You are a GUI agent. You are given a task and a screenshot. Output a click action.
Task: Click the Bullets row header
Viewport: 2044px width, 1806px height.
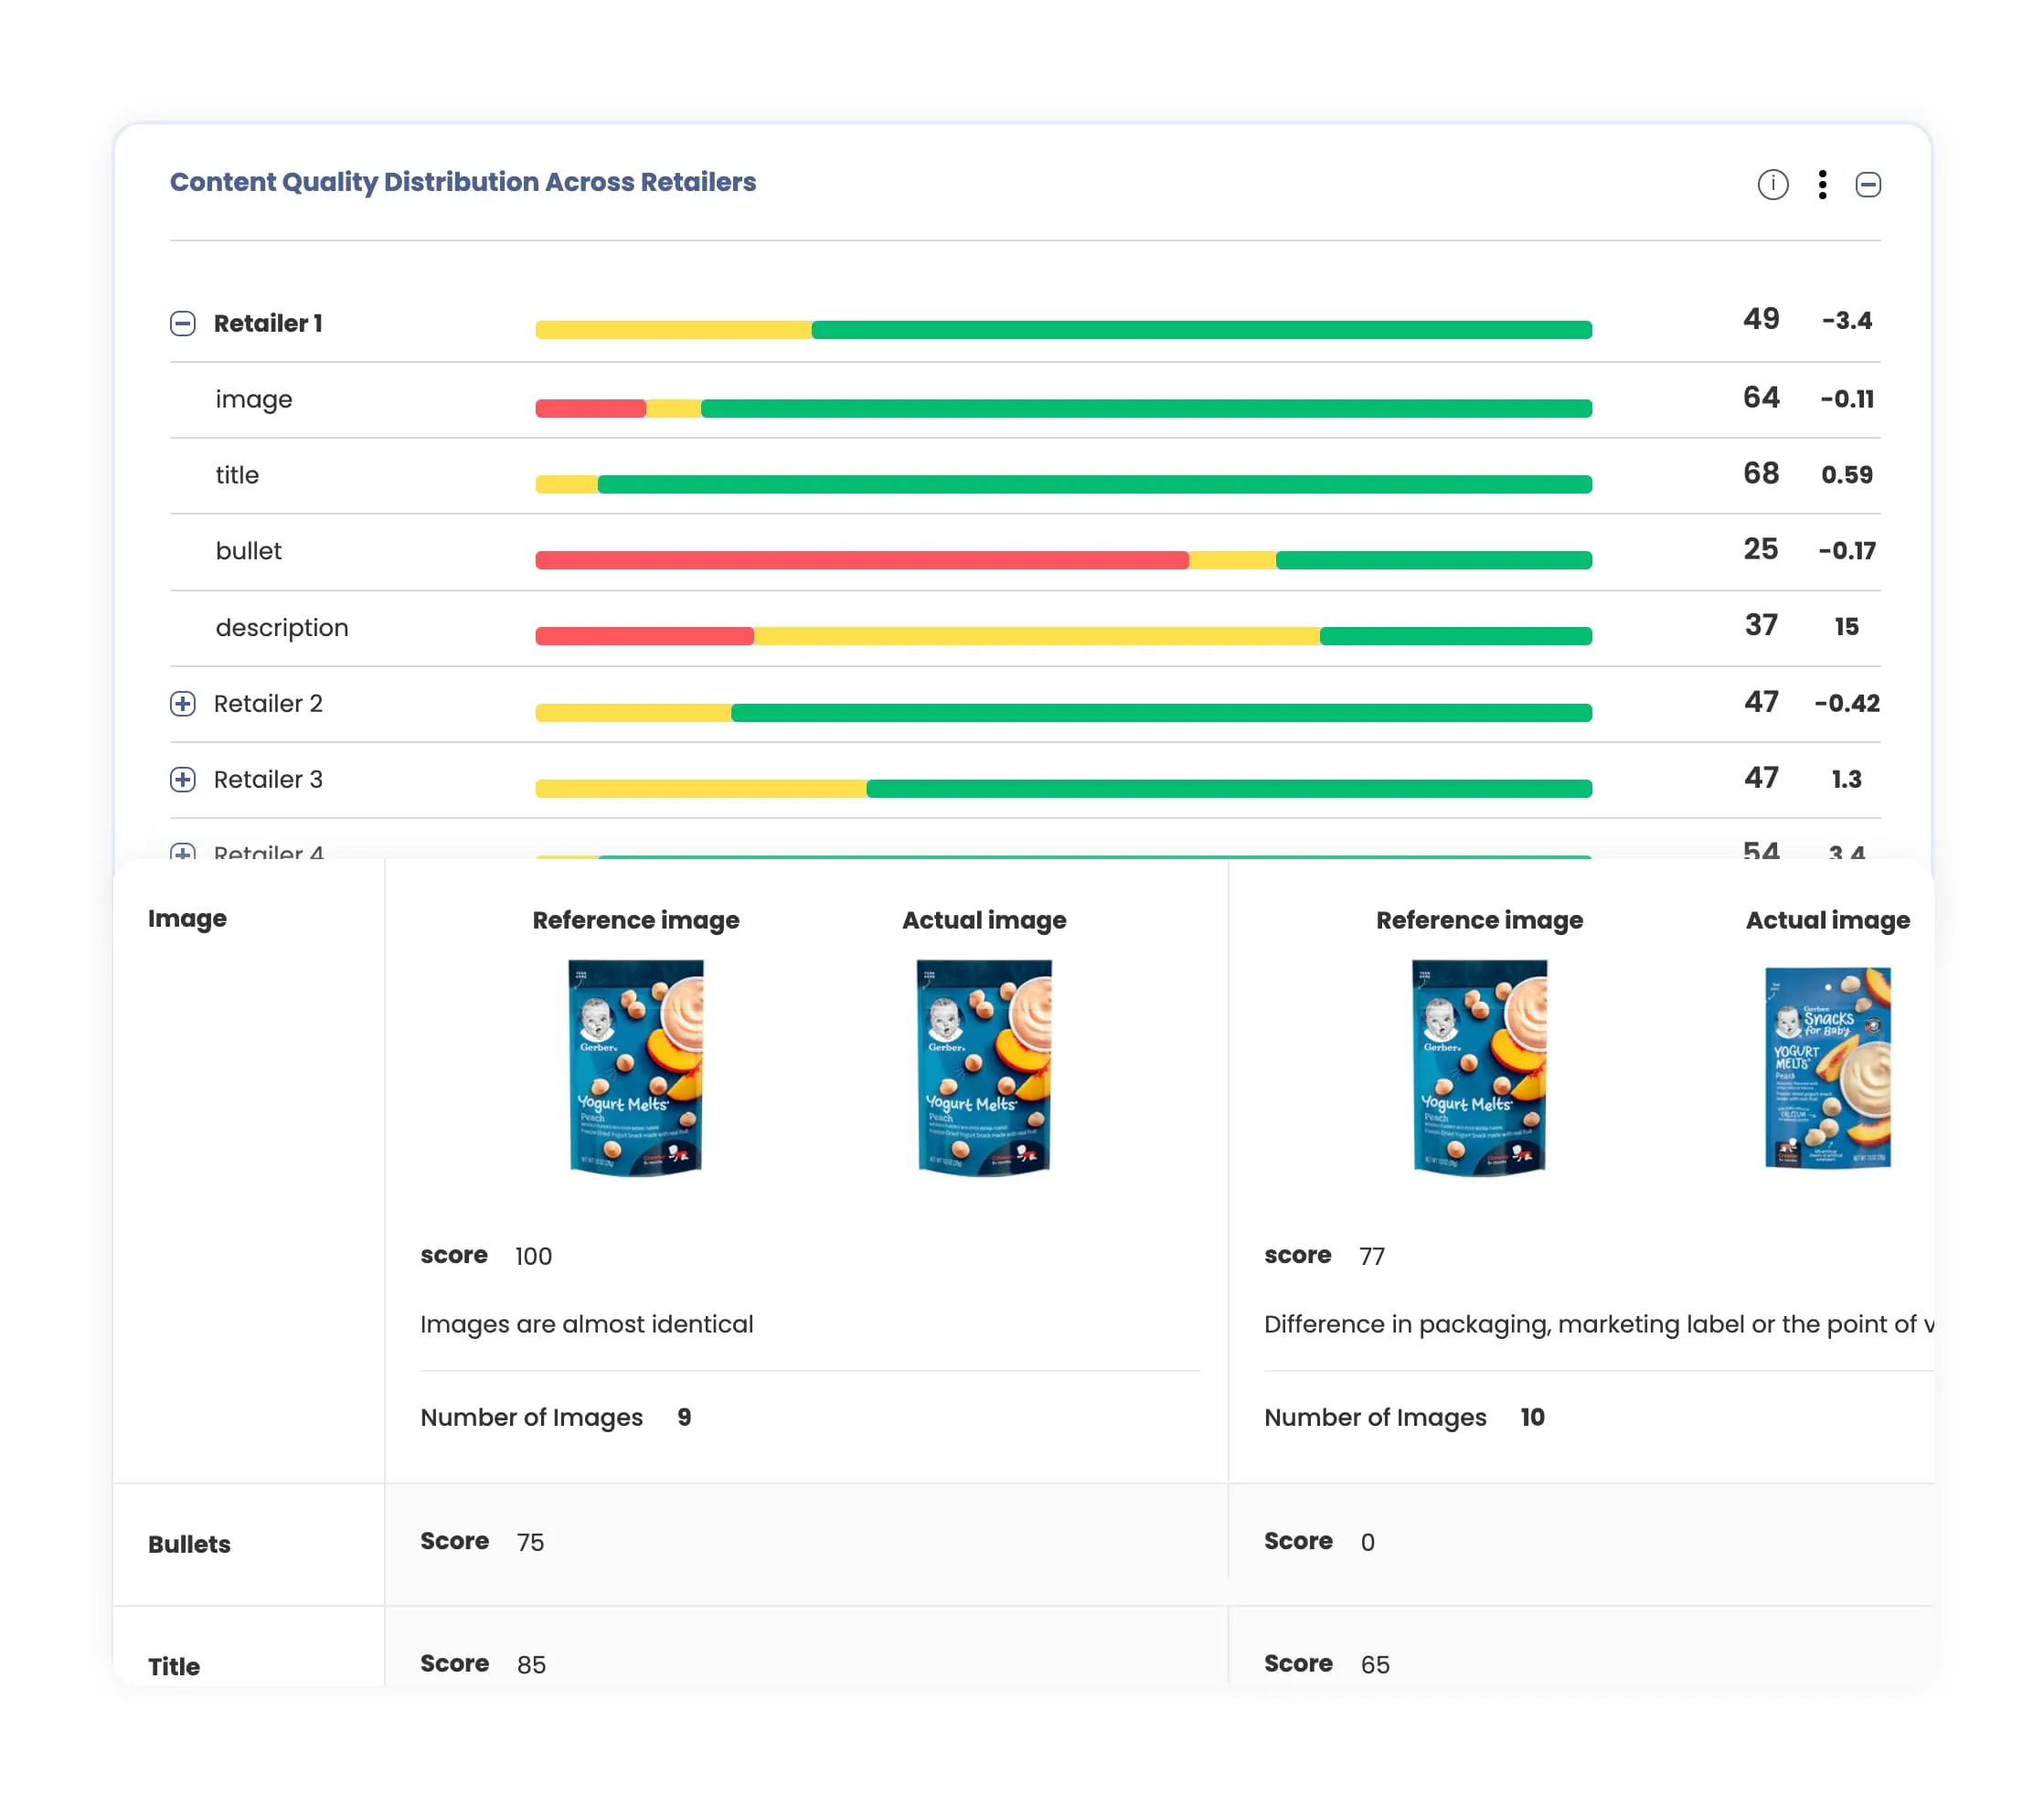[189, 1543]
